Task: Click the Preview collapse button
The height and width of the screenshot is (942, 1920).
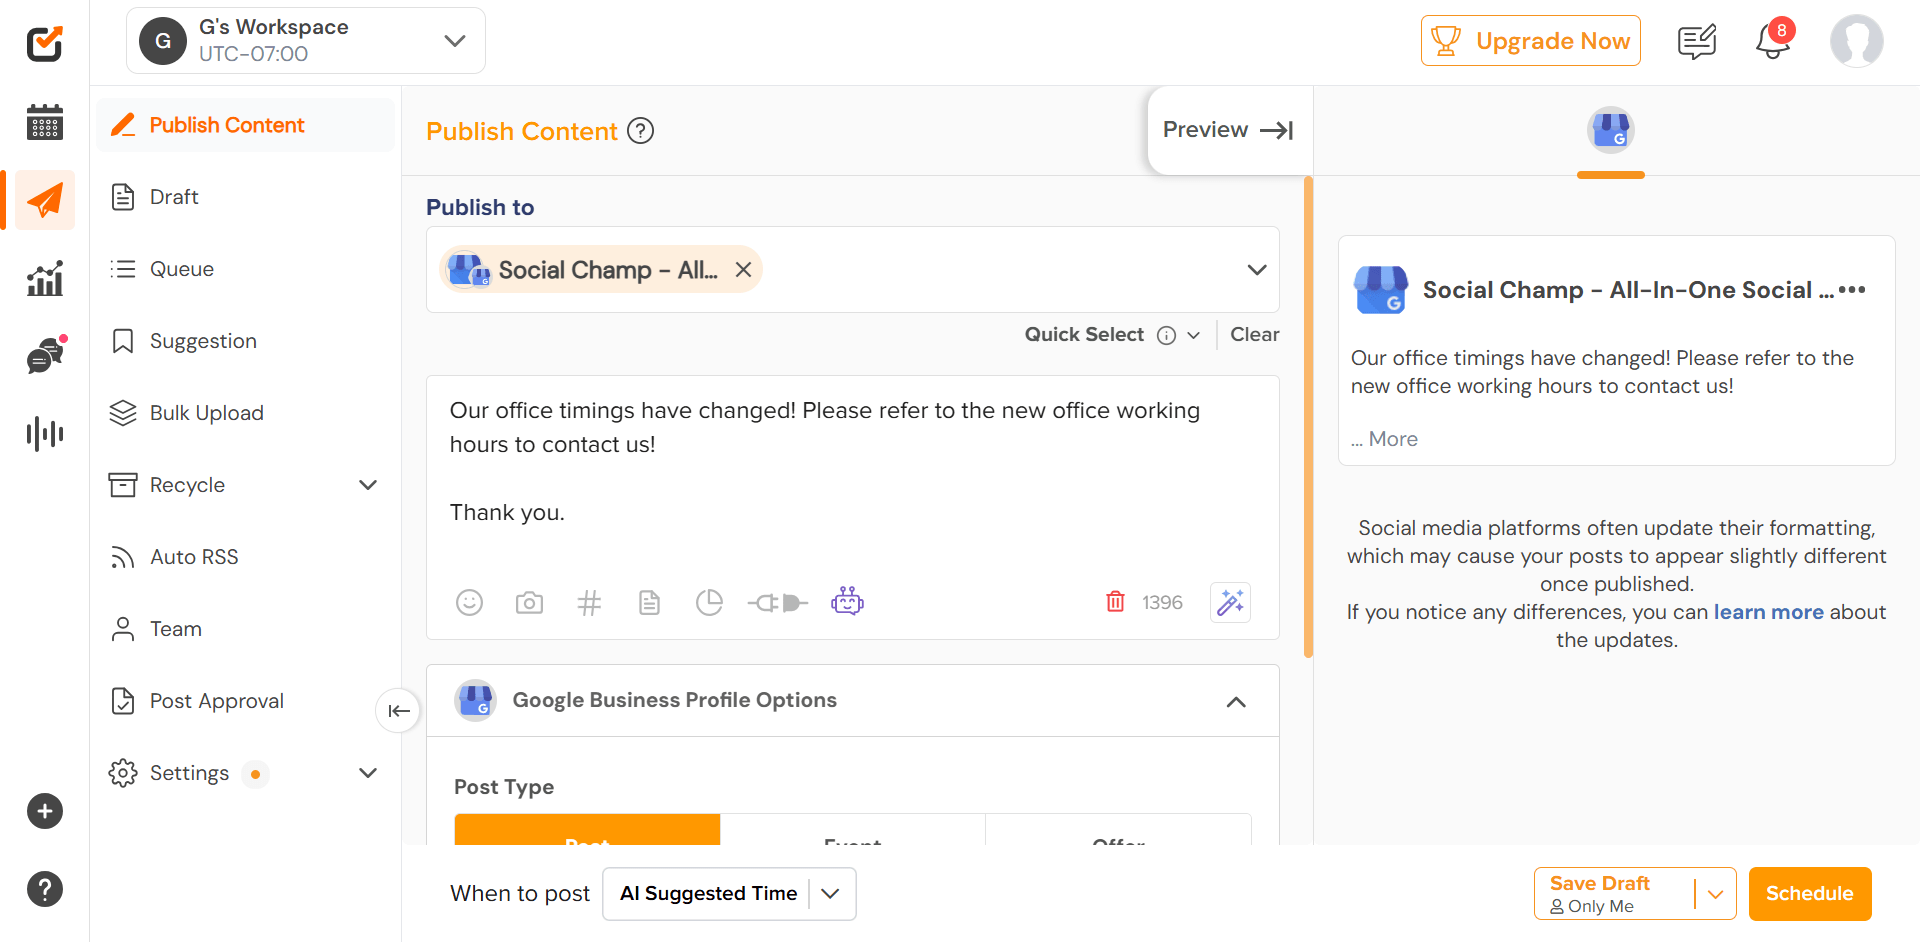Action: (x=1228, y=130)
